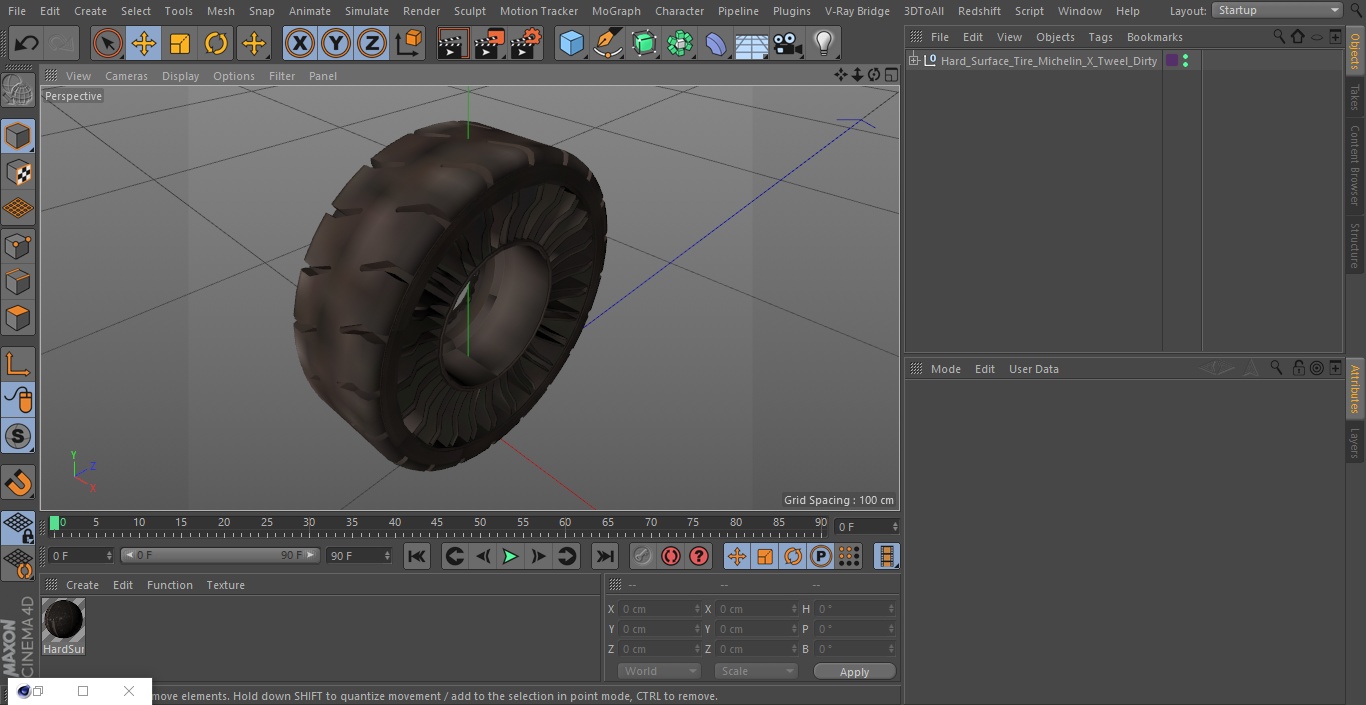Screen dimensions: 1366x705
Task: Click the Undo arrow icon
Action: (x=26, y=43)
